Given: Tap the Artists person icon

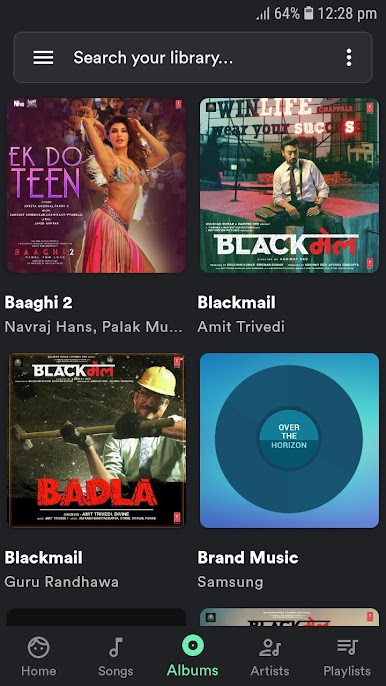Looking at the screenshot, I should coord(270,648).
